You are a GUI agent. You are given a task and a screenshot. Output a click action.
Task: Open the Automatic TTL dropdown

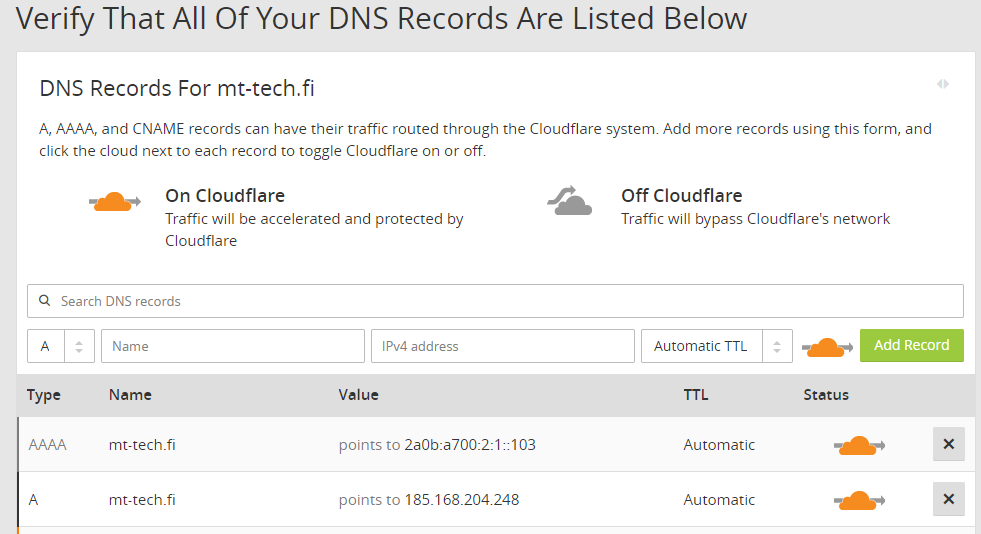(x=716, y=346)
